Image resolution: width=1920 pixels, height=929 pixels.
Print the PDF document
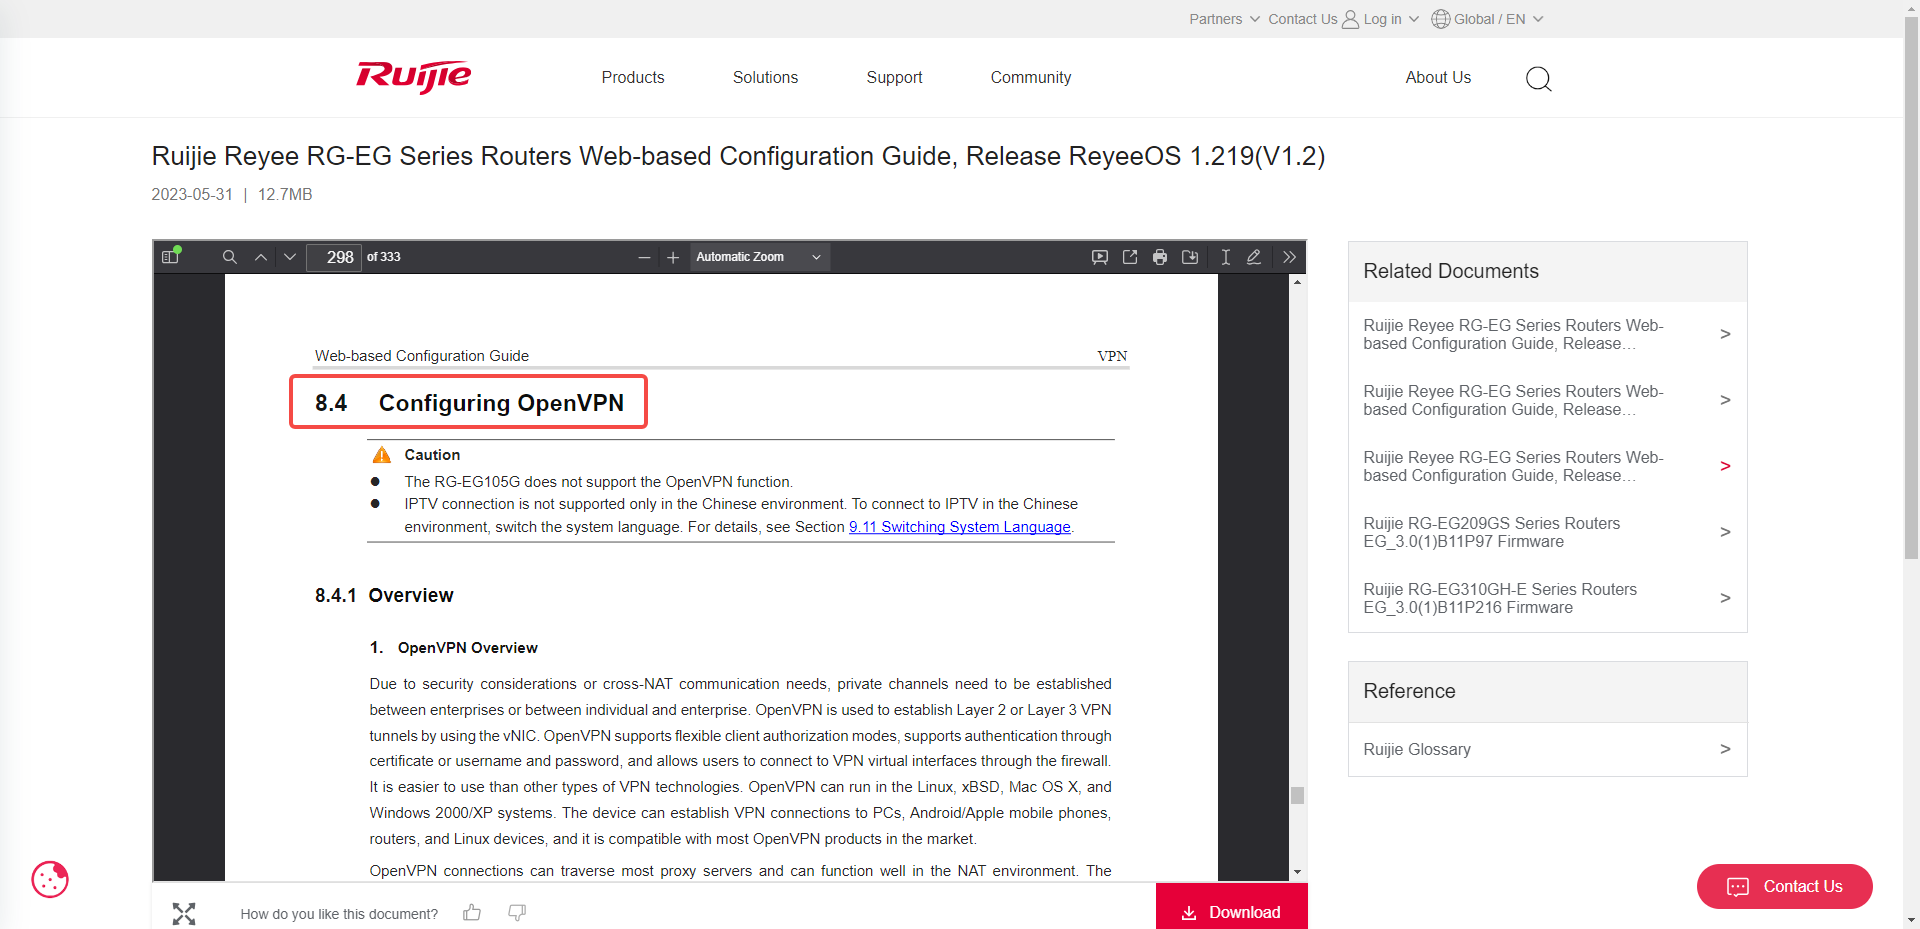1160,257
